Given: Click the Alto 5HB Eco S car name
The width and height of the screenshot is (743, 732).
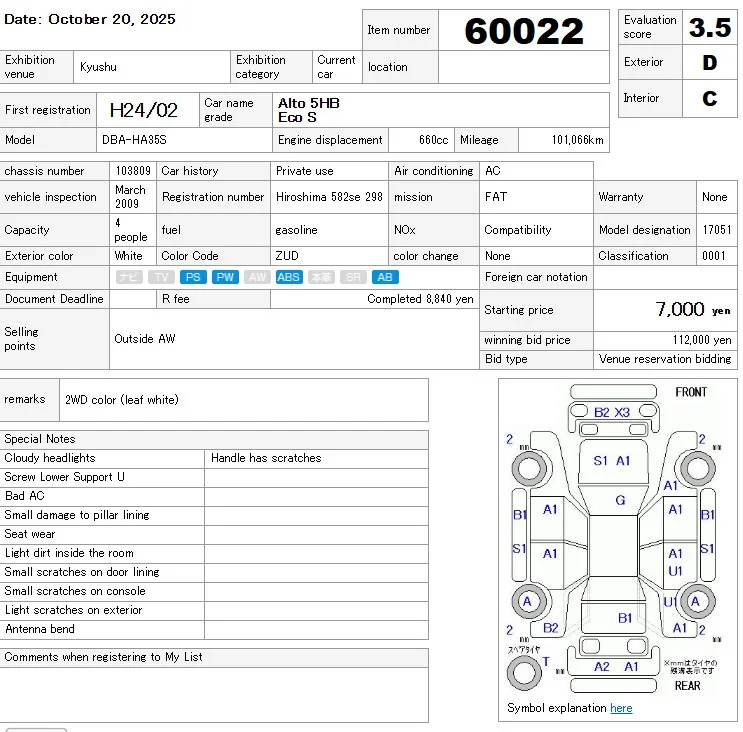Looking at the screenshot, I should (x=308, y=110).
